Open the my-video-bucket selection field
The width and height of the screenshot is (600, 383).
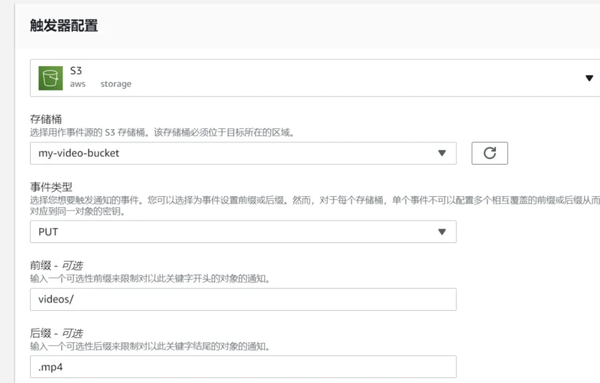coord(243,153)
